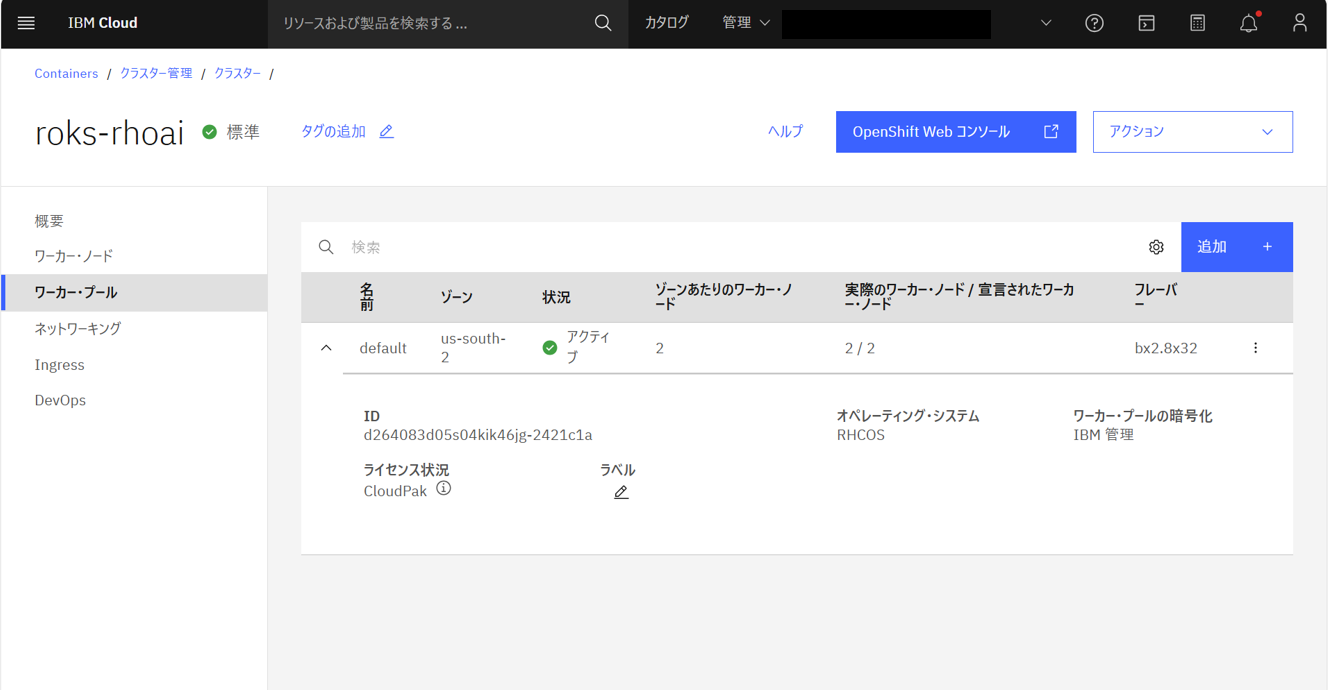Go to ワーカー・ノード in sidebar
Viewport: 1328px width, 690px height.
(x=74, y=257)
